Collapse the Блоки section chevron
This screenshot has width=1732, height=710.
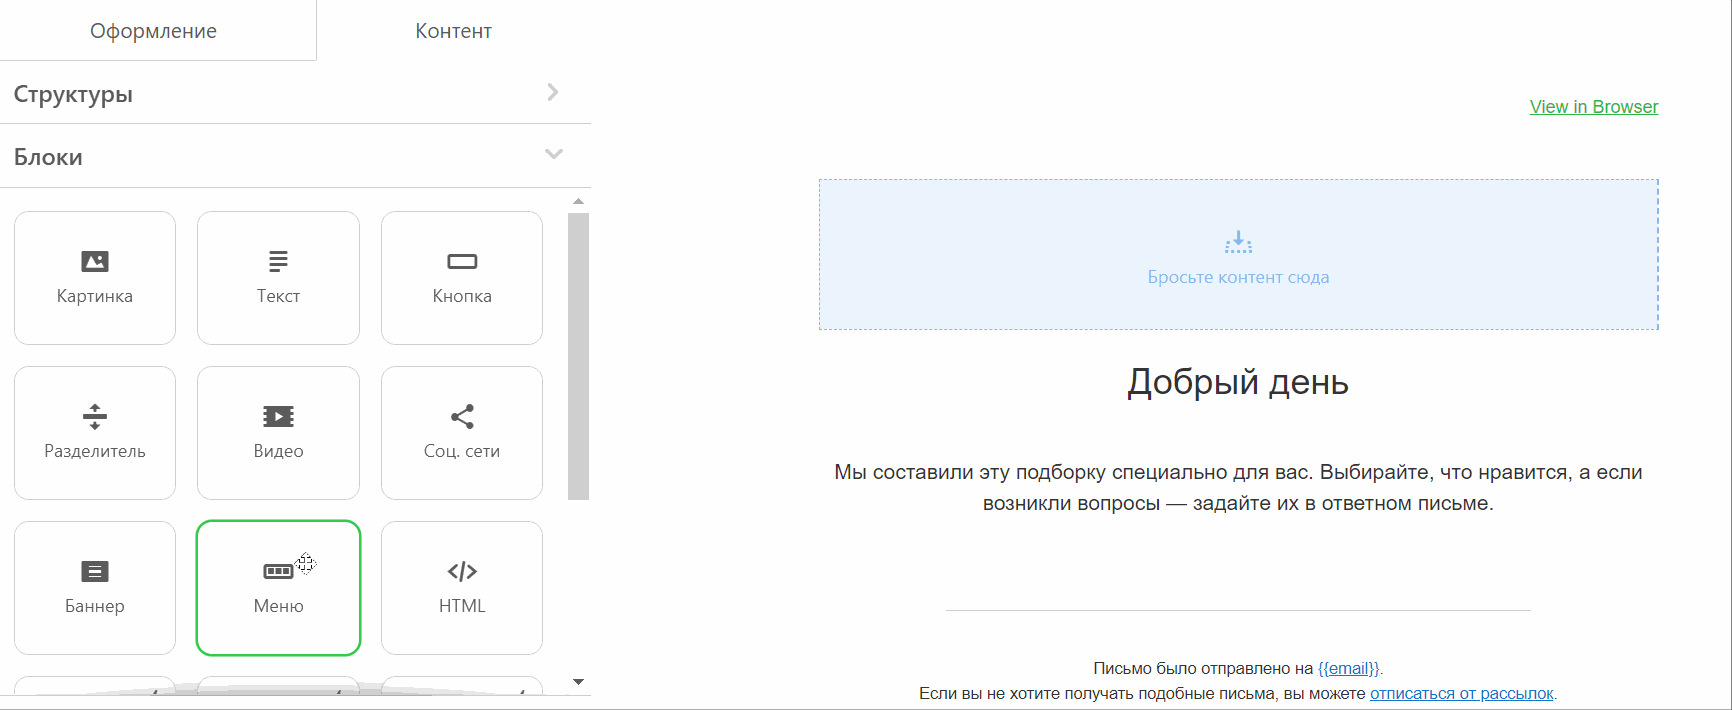coord(554,154)
